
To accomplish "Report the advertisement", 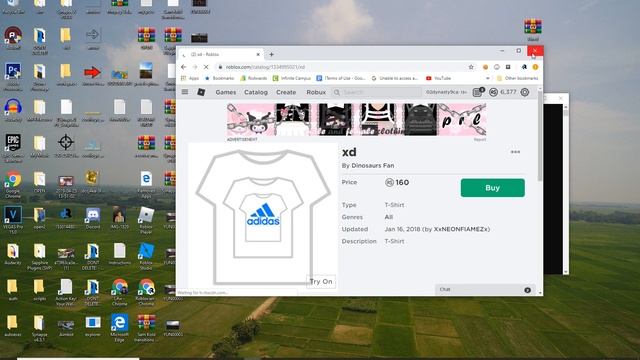I will point(480,140).
